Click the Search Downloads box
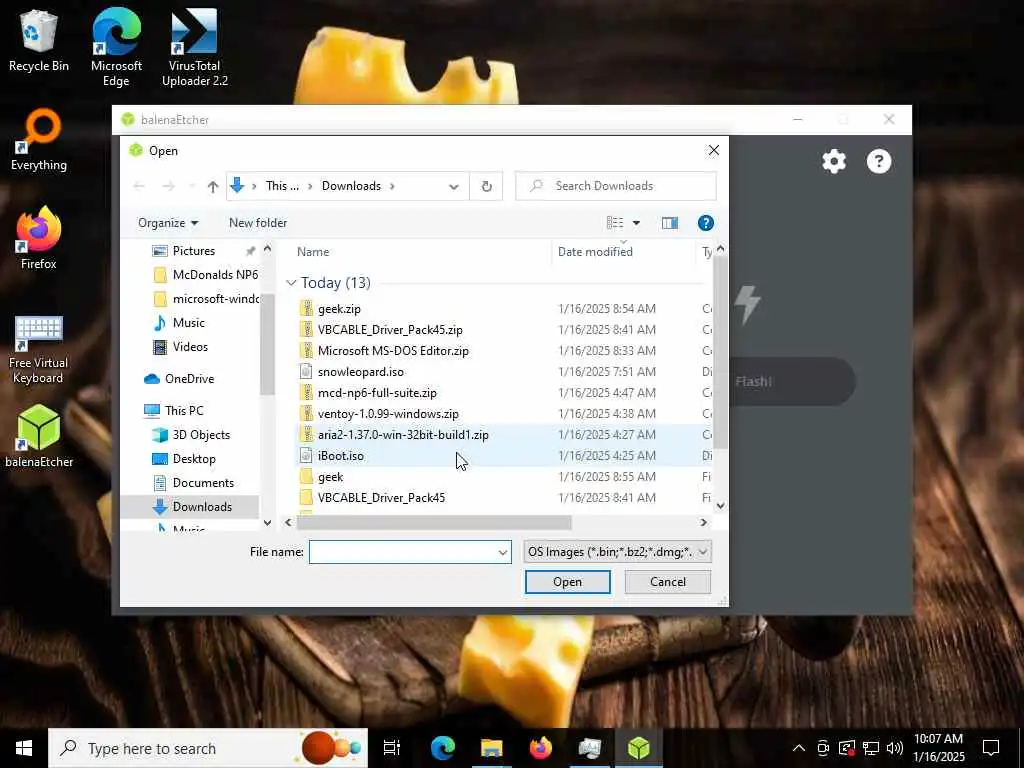Screen dimensions: 1024x768 (x=616, y=186)
